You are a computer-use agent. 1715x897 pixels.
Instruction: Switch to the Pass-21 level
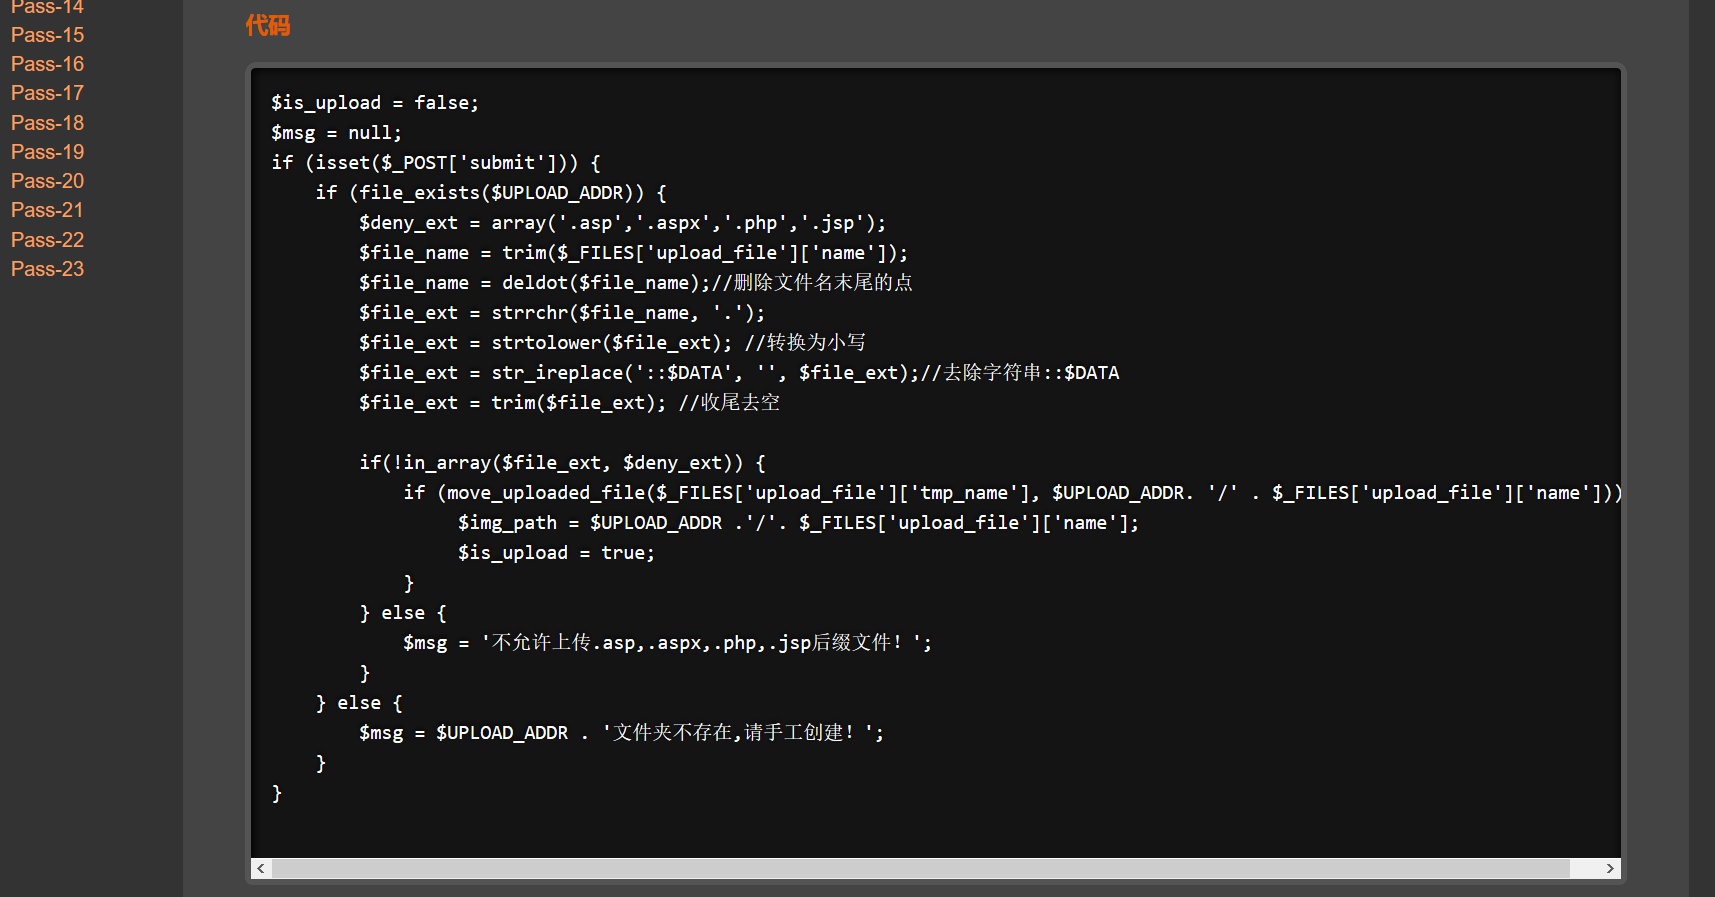coord(47,210)
